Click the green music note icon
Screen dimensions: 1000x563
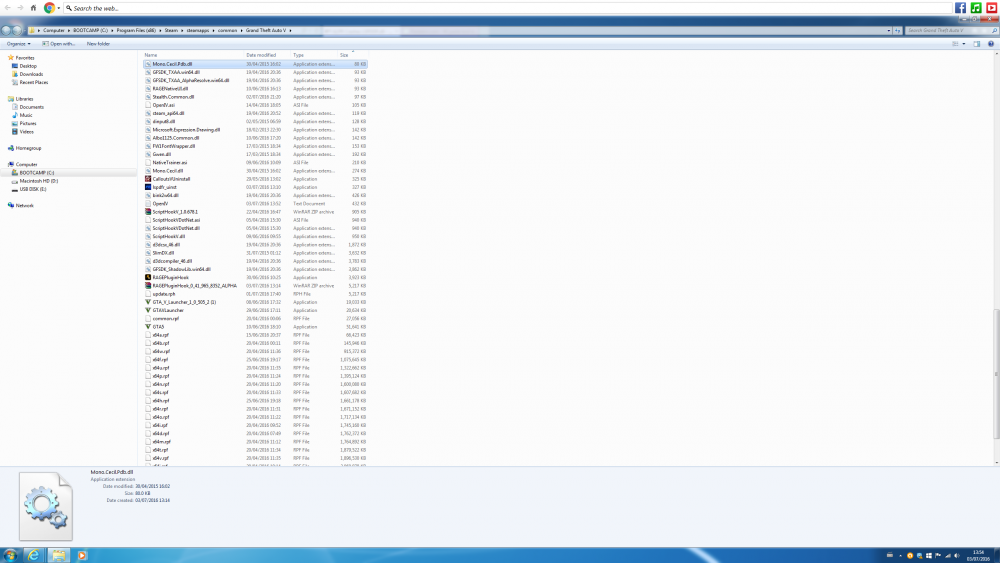coord(976,8)
